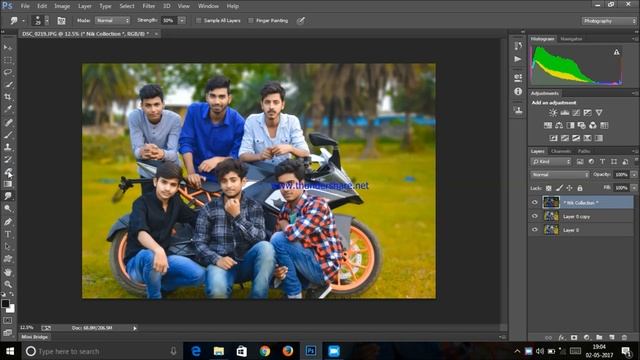
Task: Select the Pen tool
Action: (8, 222)
